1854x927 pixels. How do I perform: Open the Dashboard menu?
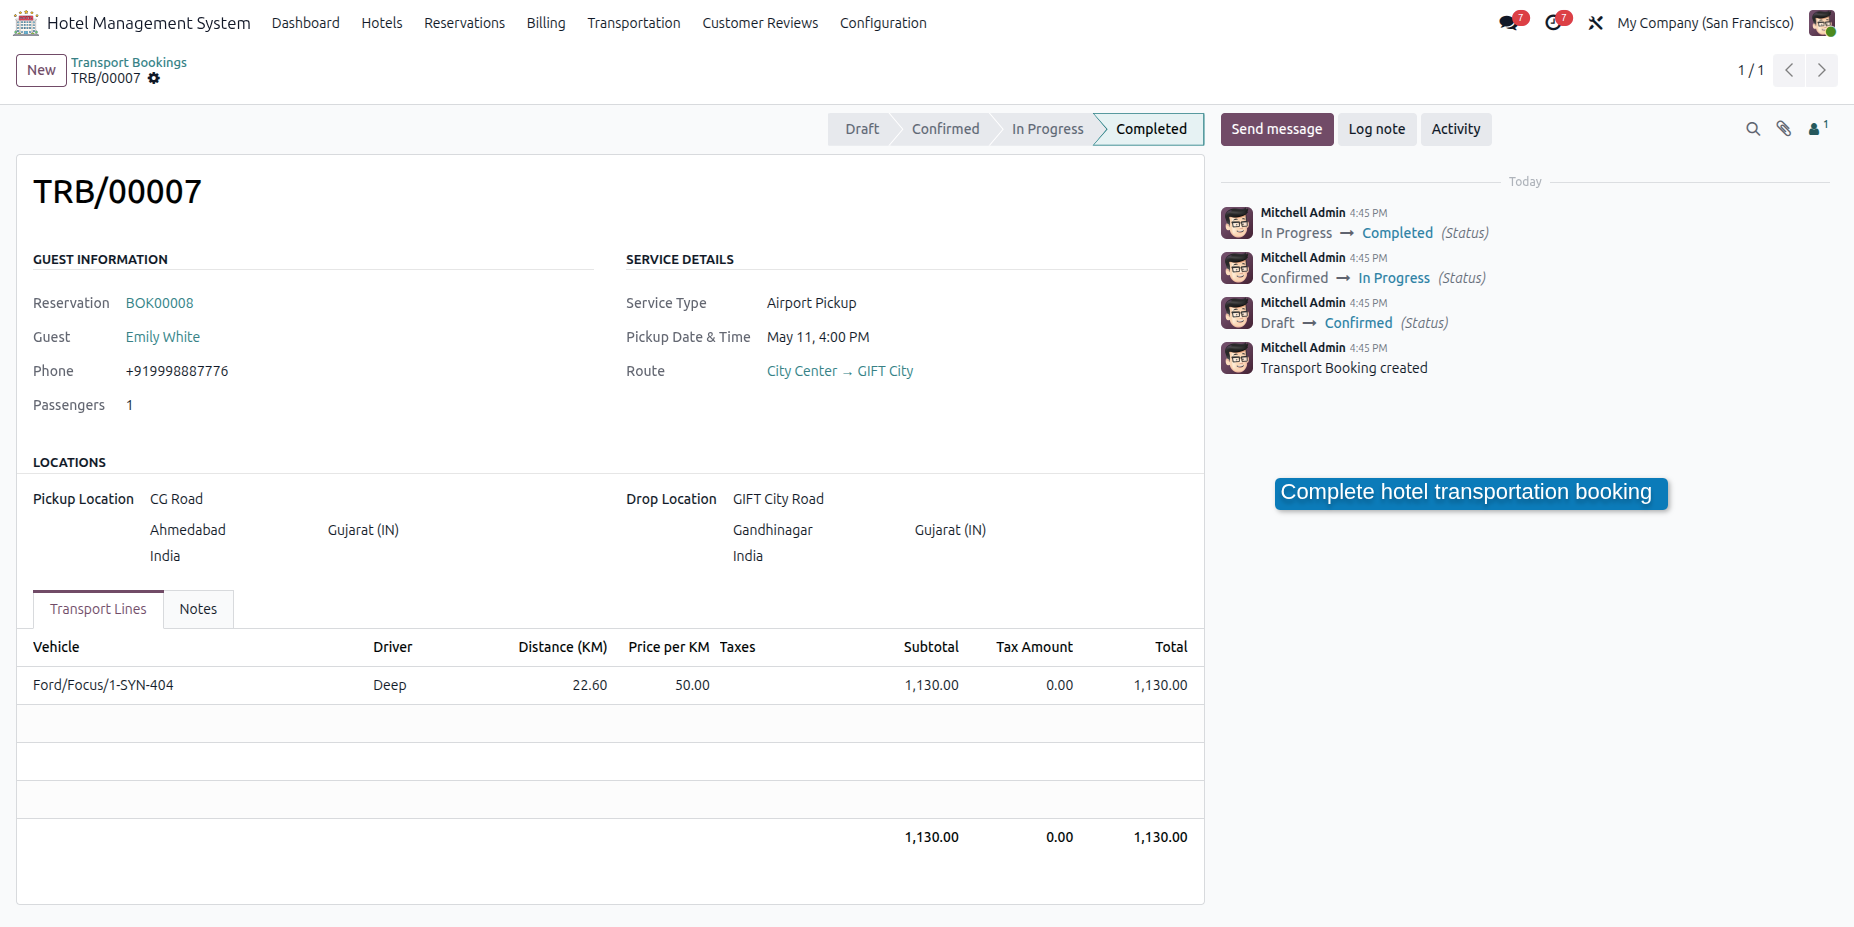(306, 23)
